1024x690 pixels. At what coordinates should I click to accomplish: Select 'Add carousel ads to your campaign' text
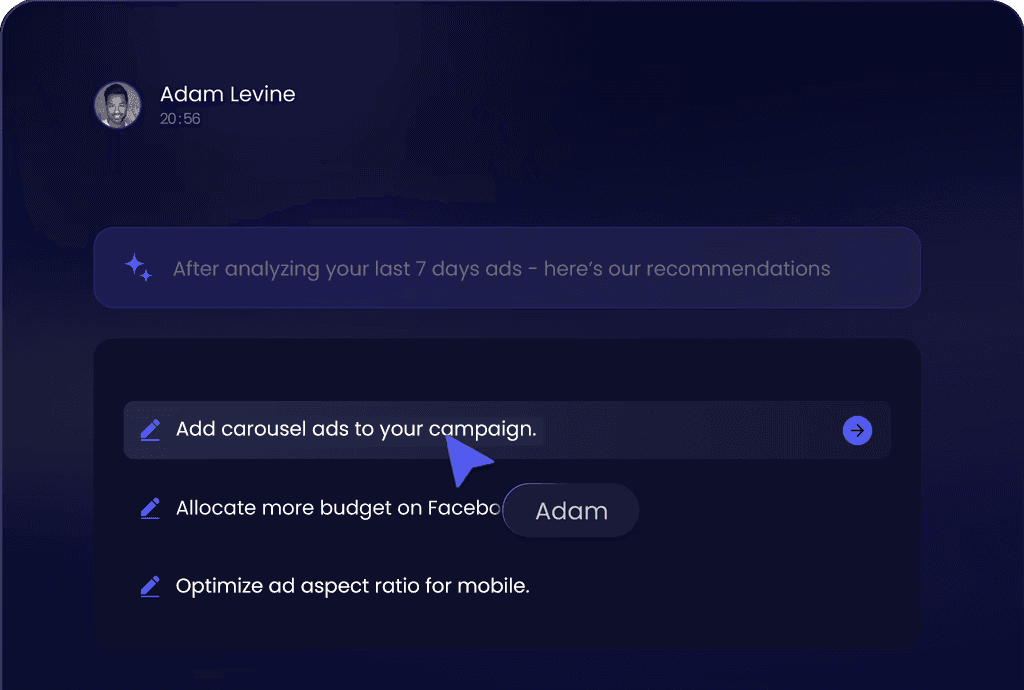(x=356, y=429)
